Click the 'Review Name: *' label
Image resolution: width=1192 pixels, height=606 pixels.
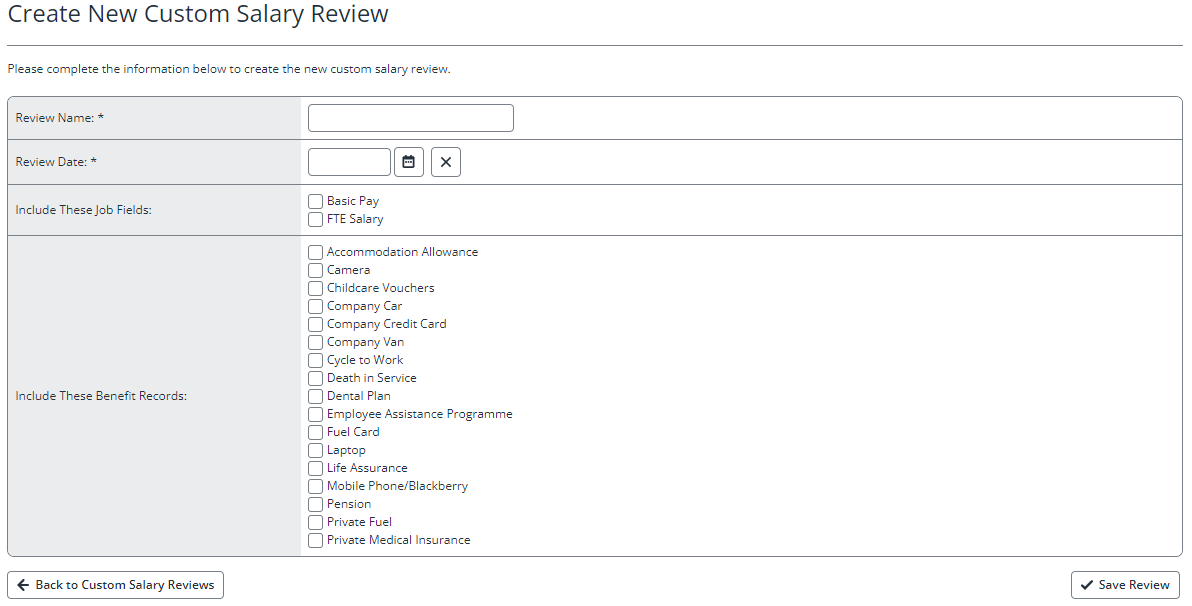tap(59, 118)
